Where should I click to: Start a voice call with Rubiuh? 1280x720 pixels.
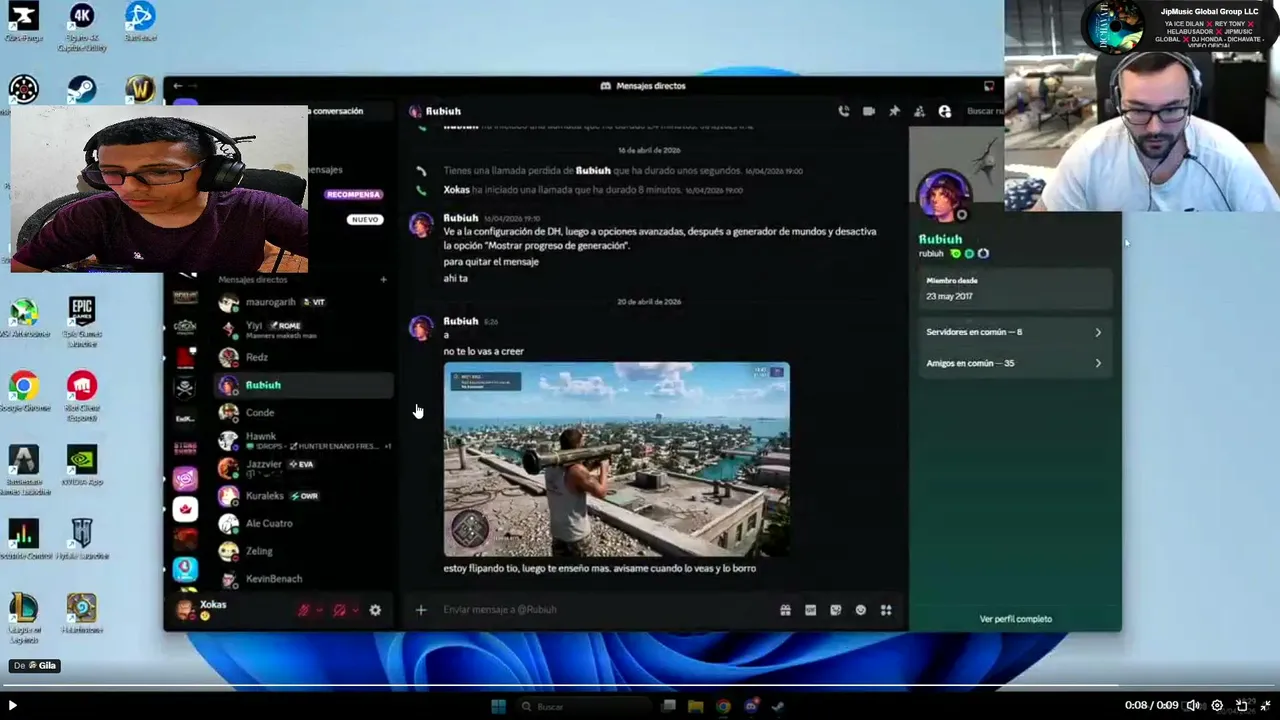844,111
